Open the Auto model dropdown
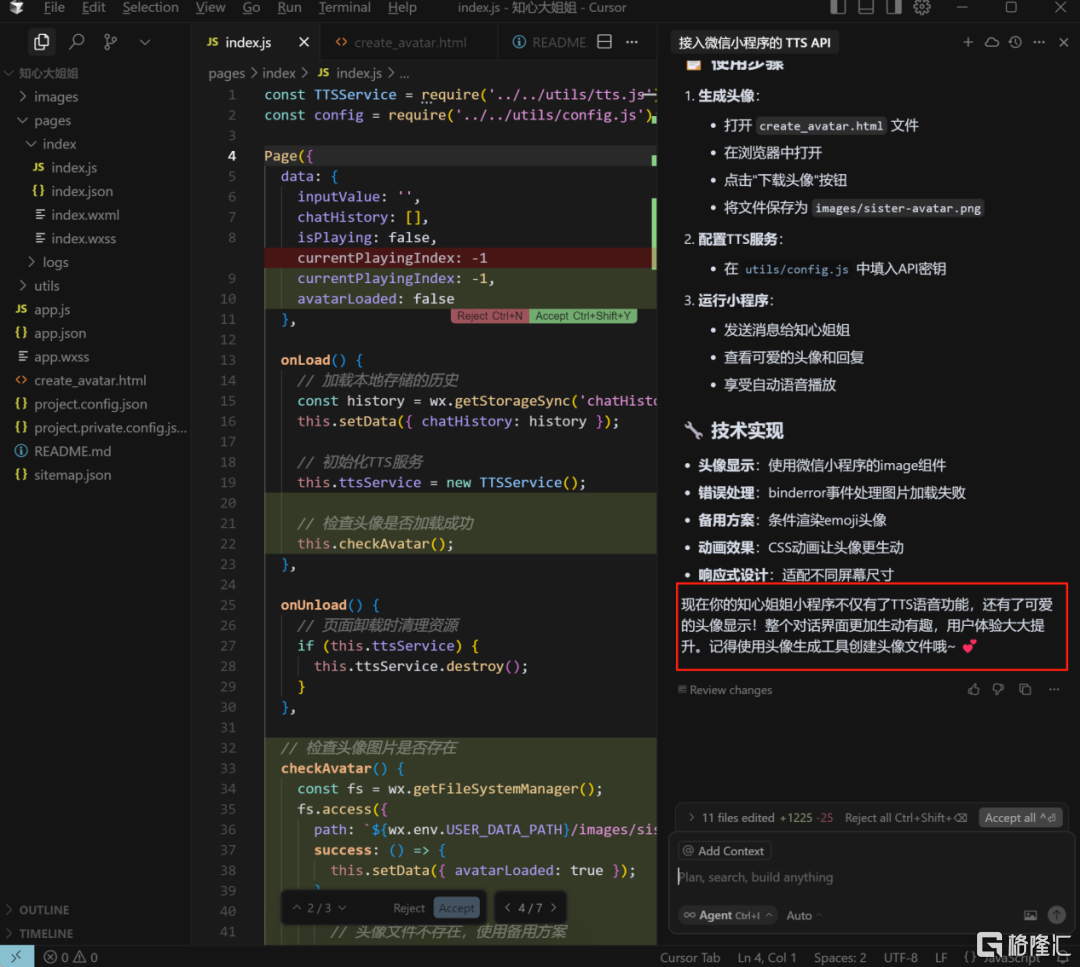1080x967 pixels. click(x=804, y=915)
